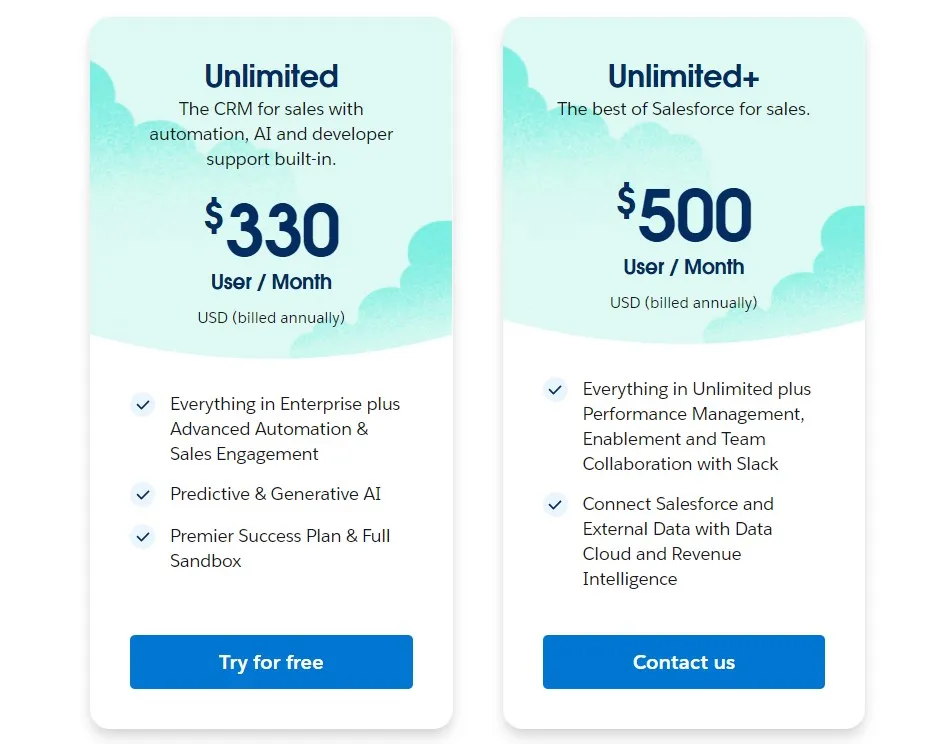Click the Contact us button
This screenshot has height=744, width=927.
[683, 662]
